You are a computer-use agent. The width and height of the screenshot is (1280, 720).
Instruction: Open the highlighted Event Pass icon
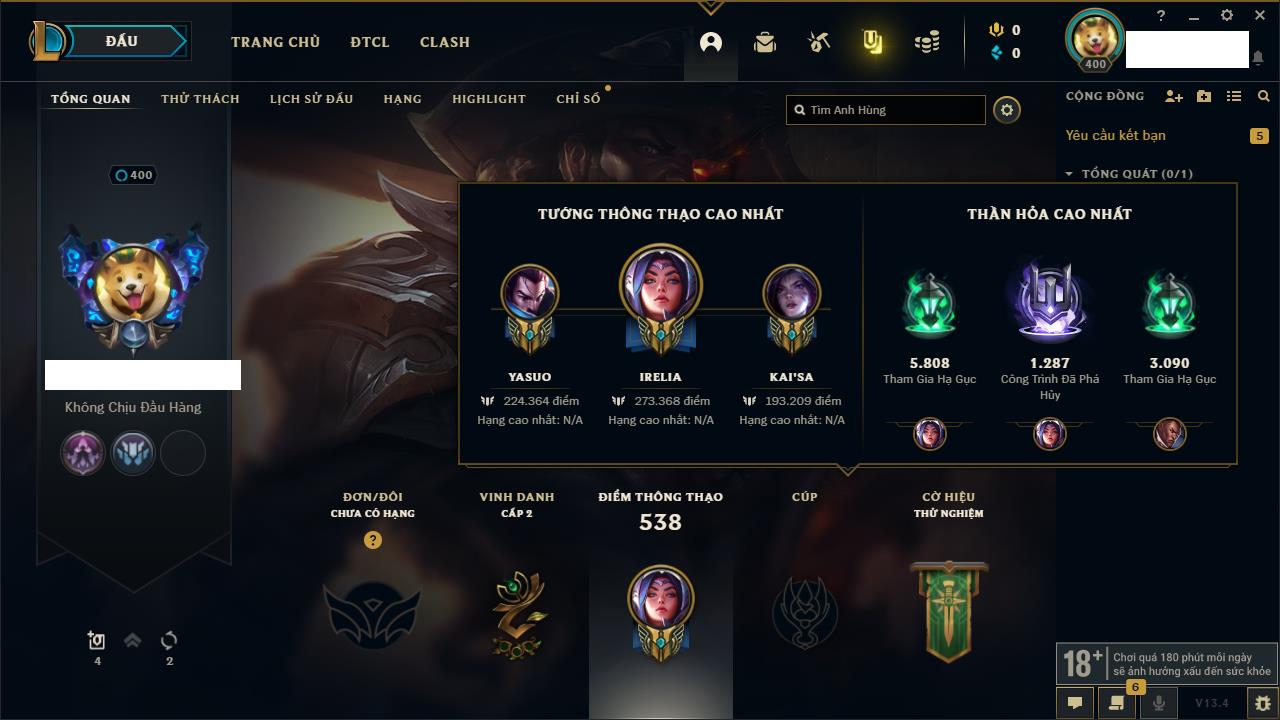coord(873,42)
